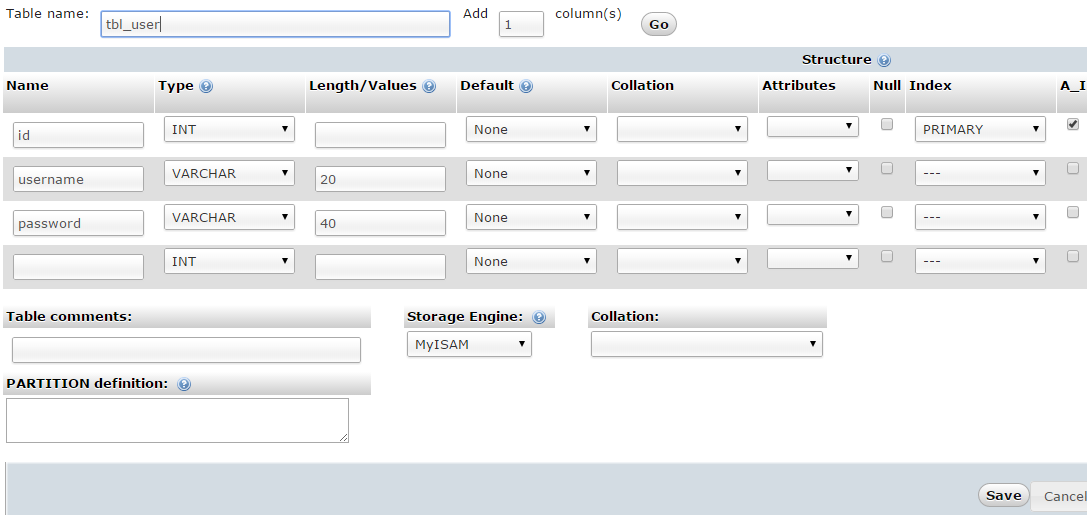Enable A_I checkbox for password row
1090x515 pixels.
(x=1073, y=213)
